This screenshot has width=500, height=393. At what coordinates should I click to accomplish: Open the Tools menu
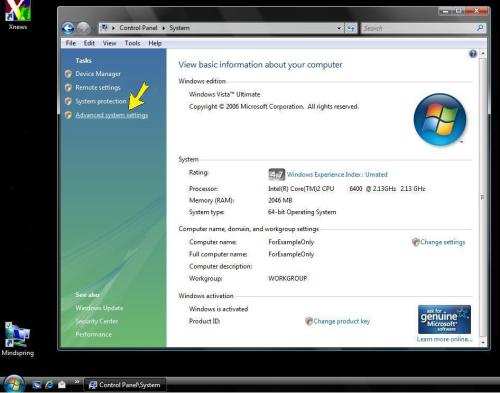point(132,43)
